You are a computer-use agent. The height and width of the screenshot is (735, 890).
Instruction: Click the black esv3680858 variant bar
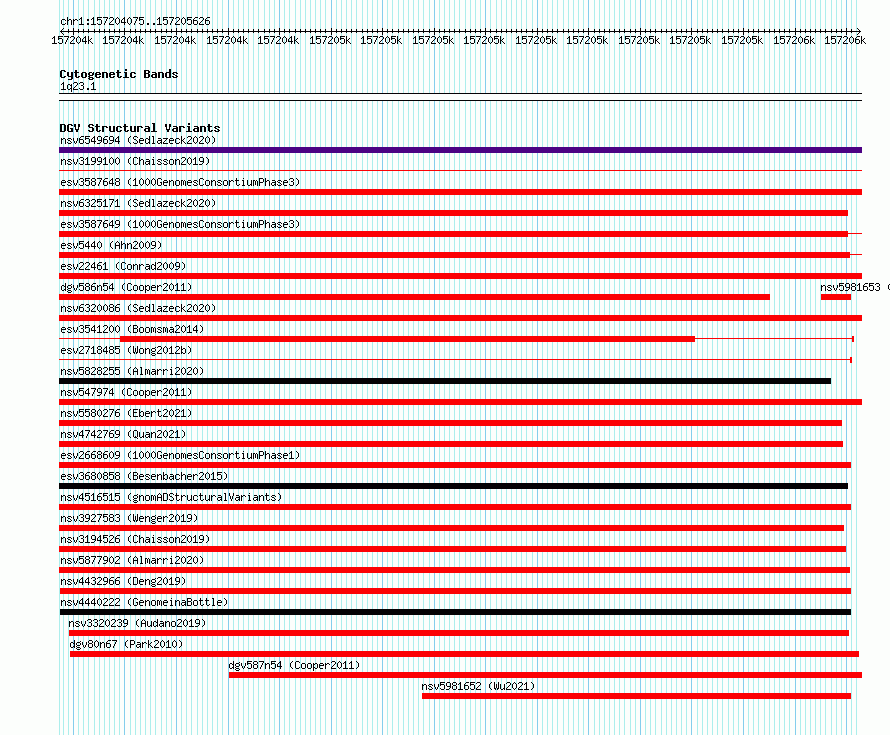[454, 486]
